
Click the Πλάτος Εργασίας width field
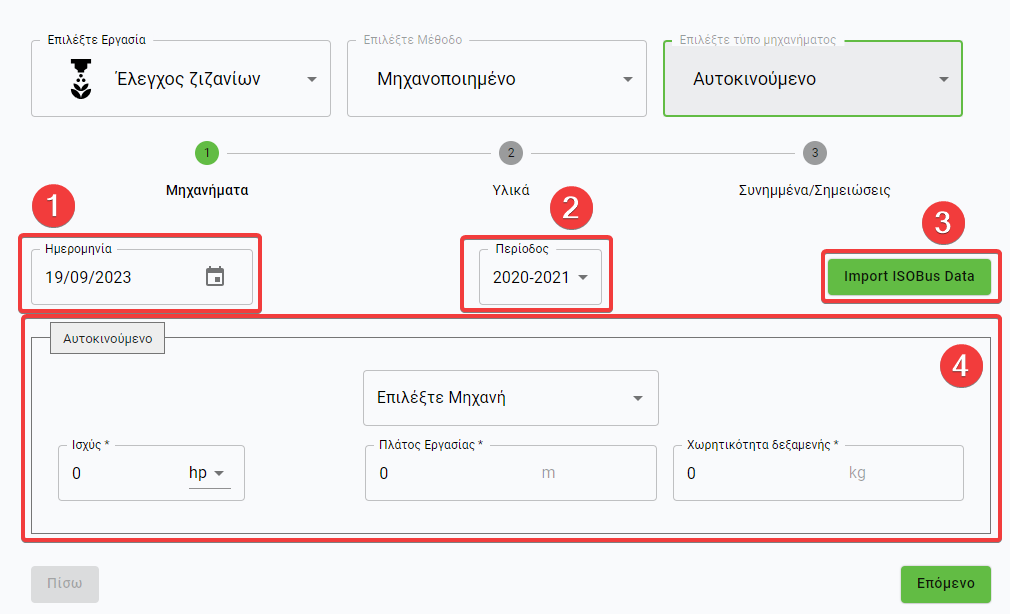click(x=450, y=473)
